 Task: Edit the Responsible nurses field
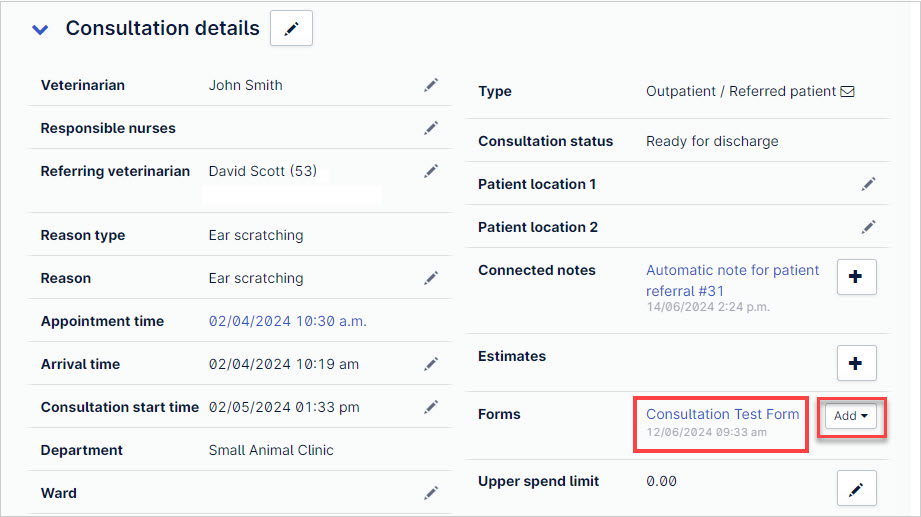(431, 128)
